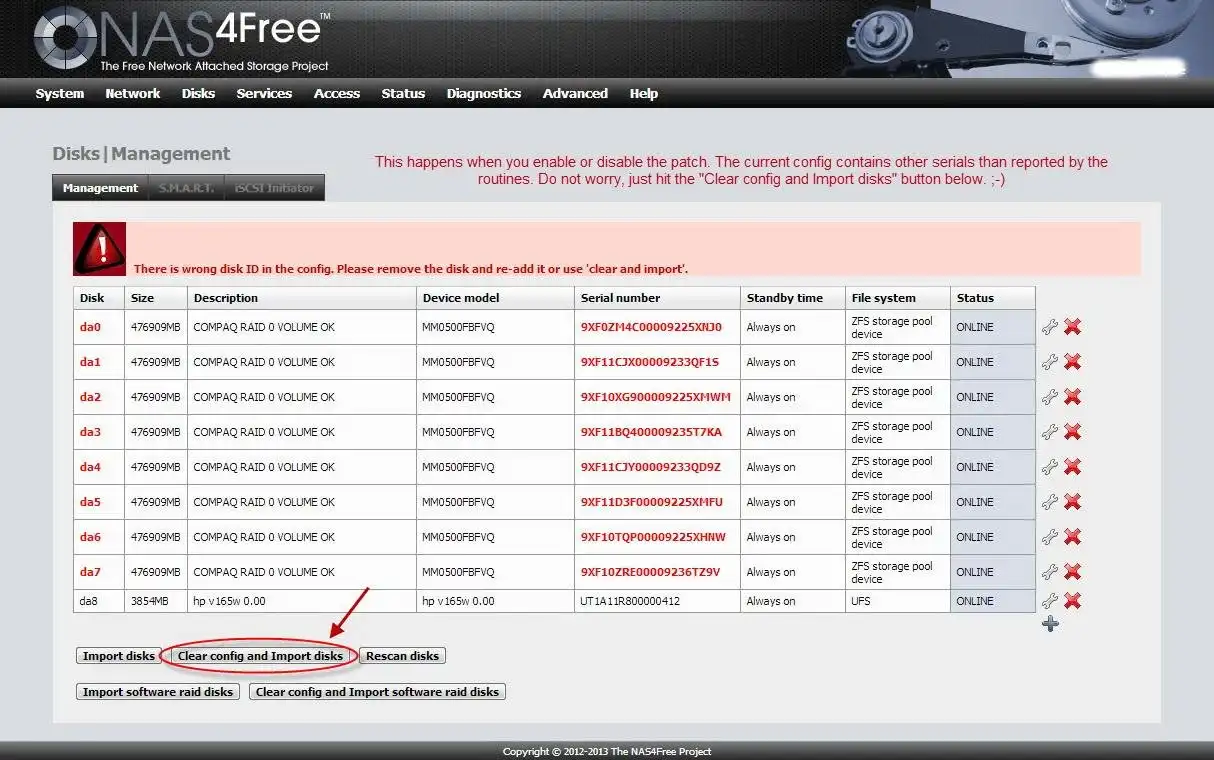Image resolution: width=1214 pixels, height=760 pixels.
Task: Click the NAS4Free logo
Action: 183,39
